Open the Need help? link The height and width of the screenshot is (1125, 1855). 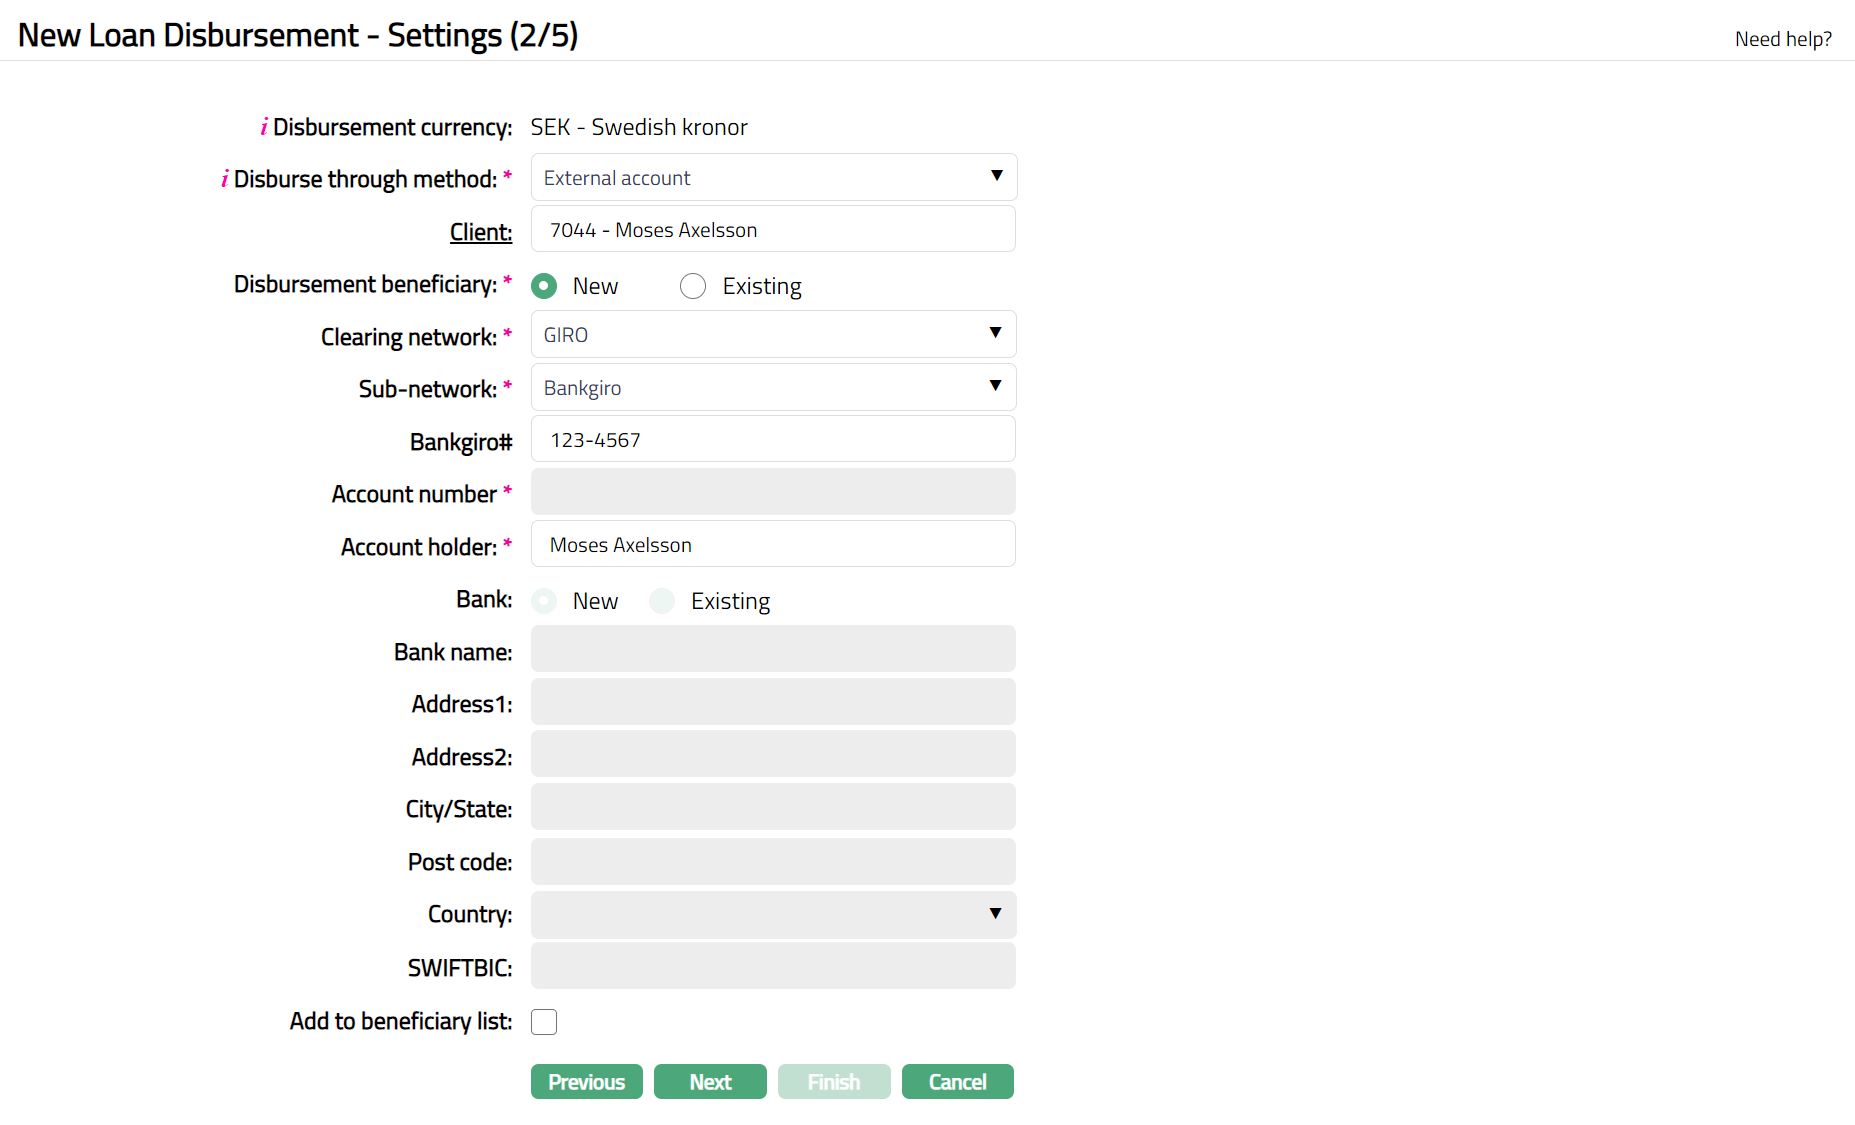(x=1782, y=39)
